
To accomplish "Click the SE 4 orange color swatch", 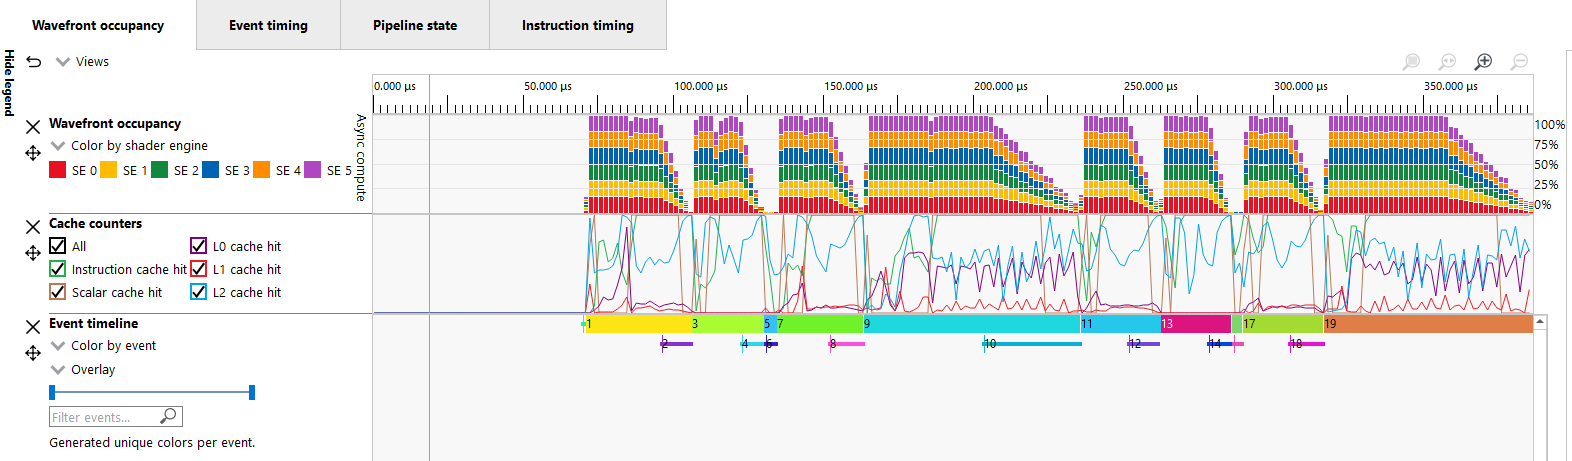I will click(x=262, y=170).
